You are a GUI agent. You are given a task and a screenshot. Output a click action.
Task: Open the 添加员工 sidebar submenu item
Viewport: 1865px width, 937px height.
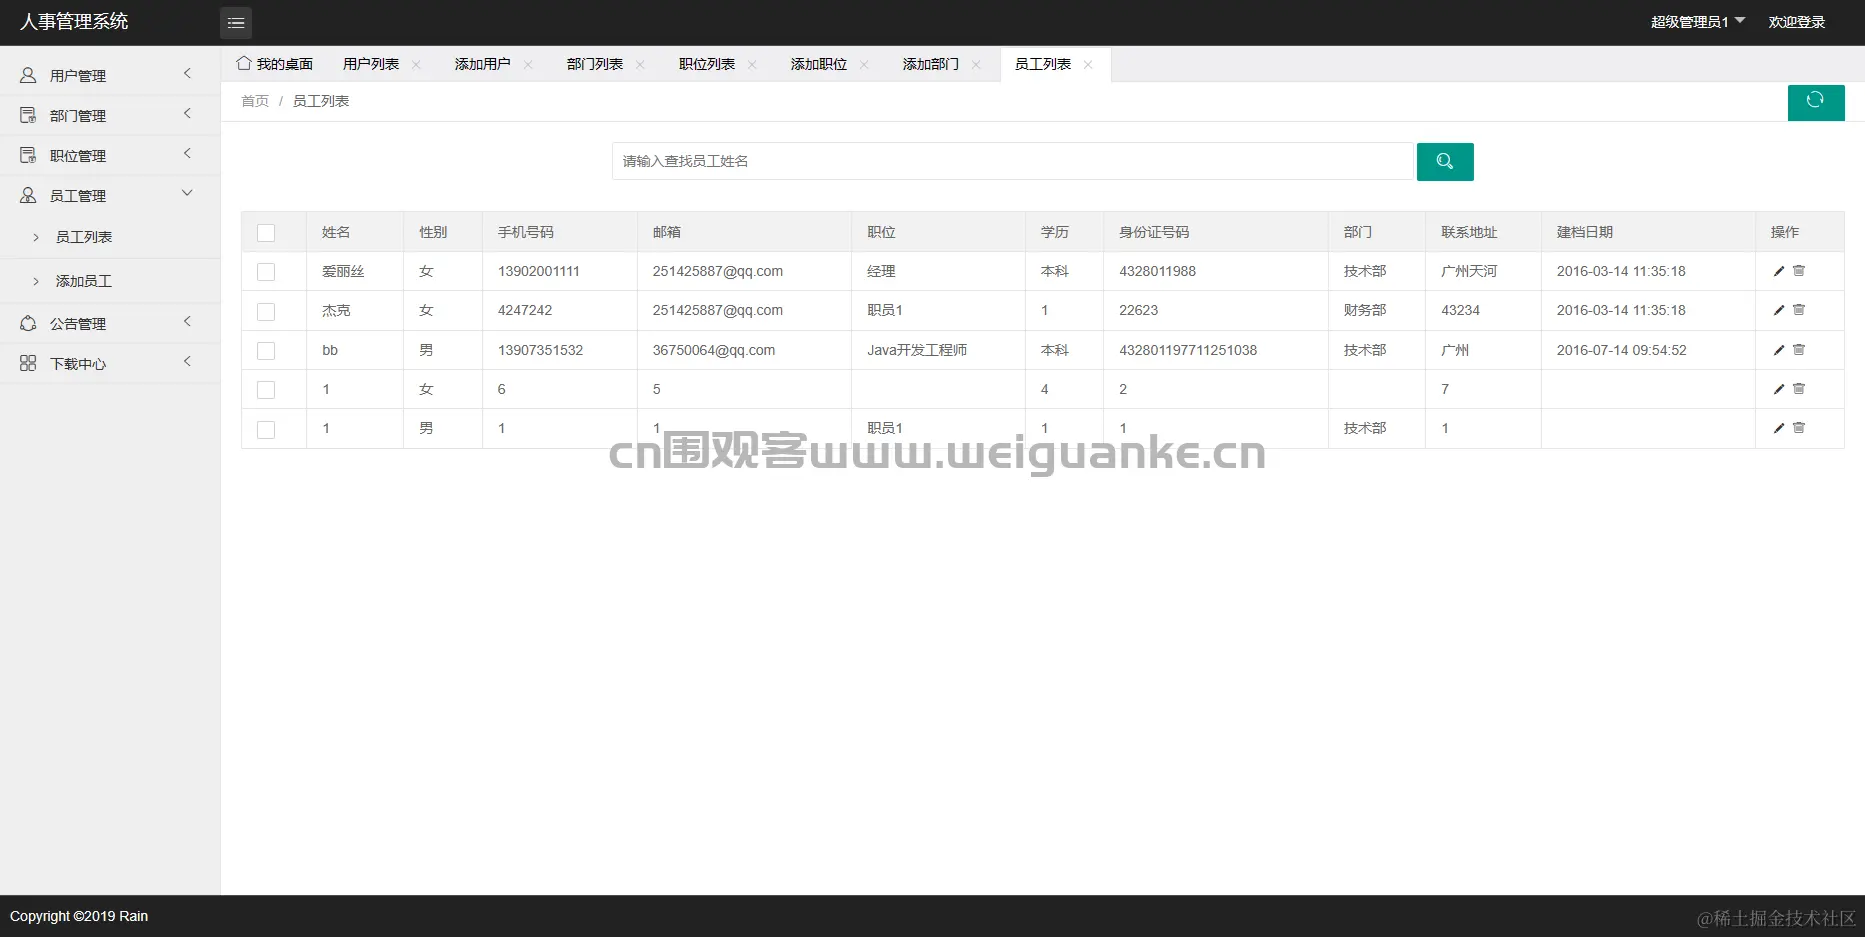point(84,281)
